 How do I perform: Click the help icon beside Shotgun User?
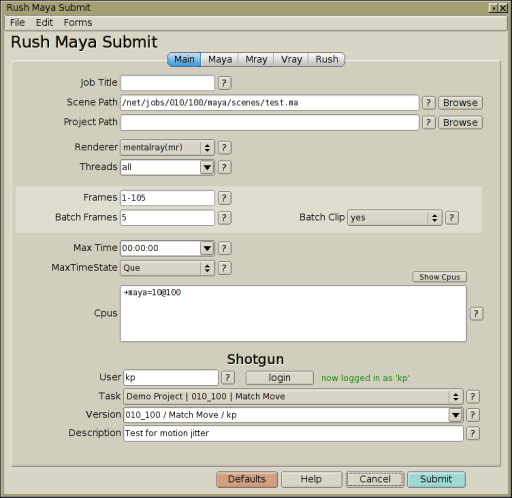click(x=228, y=378)
